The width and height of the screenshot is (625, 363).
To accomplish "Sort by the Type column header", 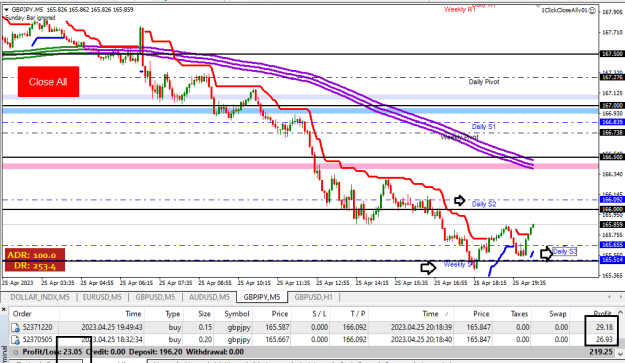I will [173, 314].
